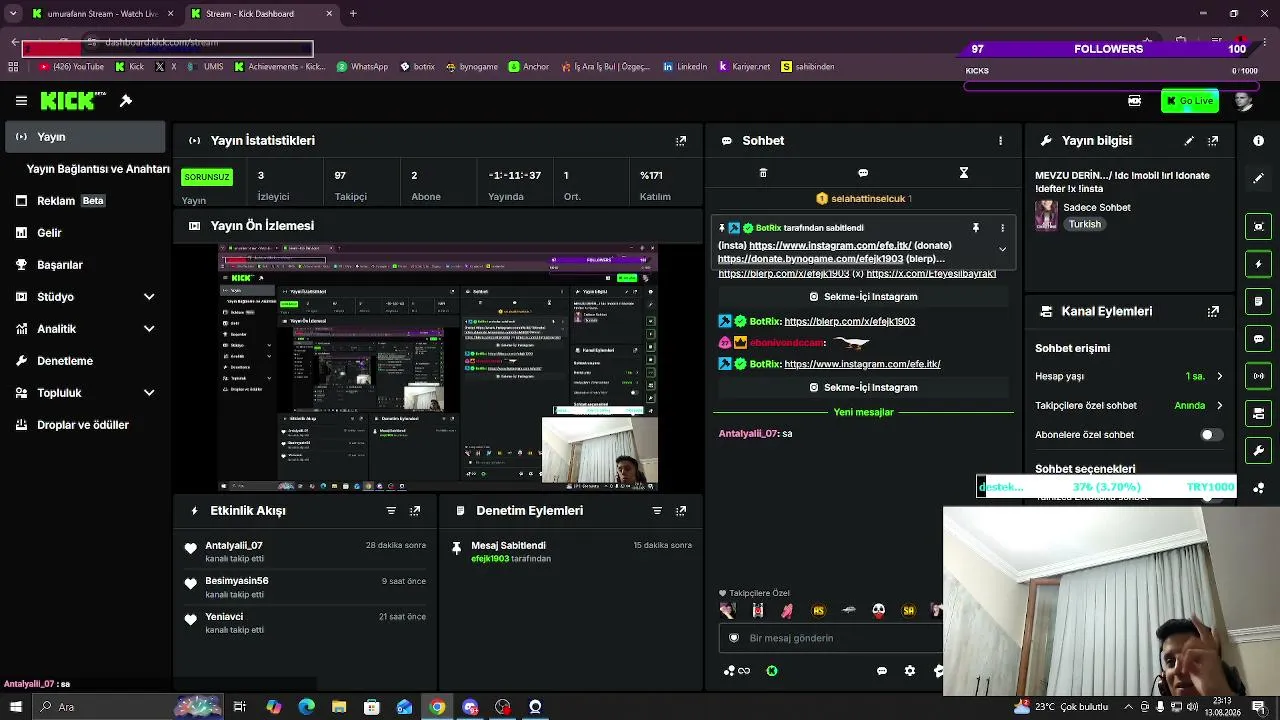1280x720 pixels.
Task: Unpin the pinned BotRix message
Action: click(976, 228)
